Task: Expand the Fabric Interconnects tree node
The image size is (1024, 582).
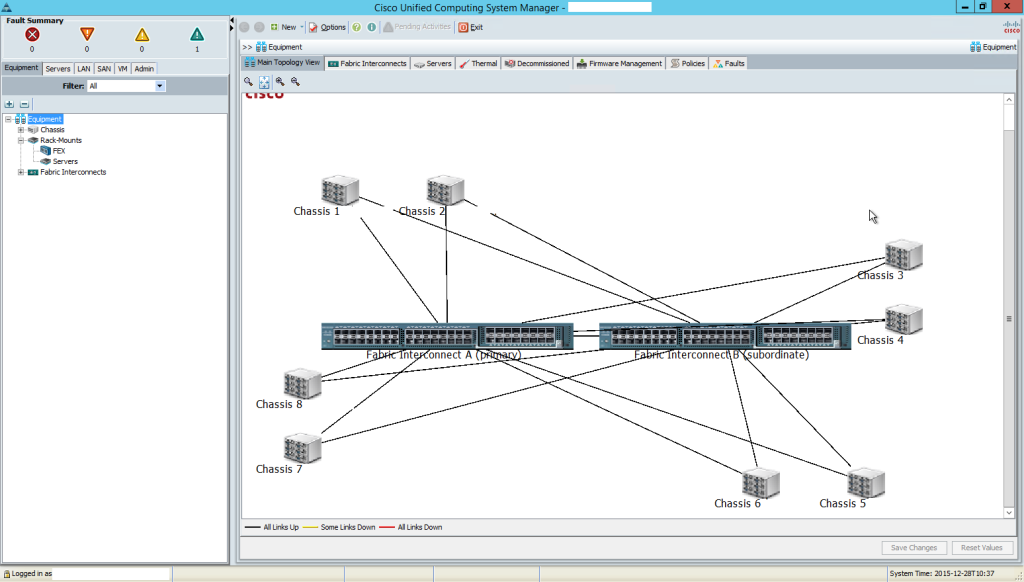Action: 21,172
